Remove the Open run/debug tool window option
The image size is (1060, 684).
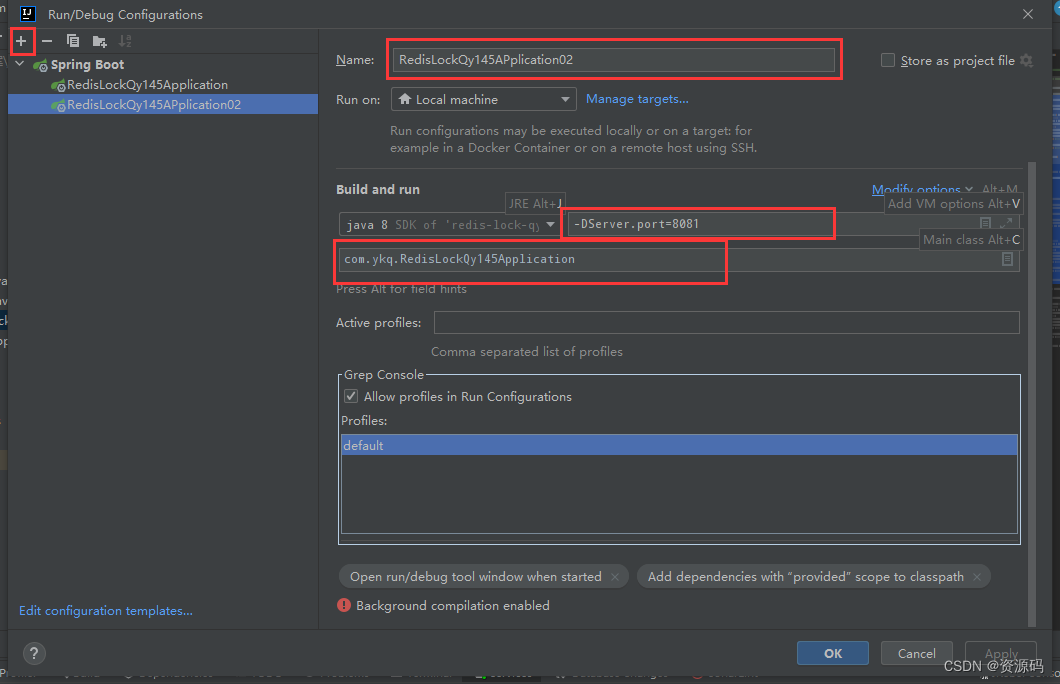point(615,577)
